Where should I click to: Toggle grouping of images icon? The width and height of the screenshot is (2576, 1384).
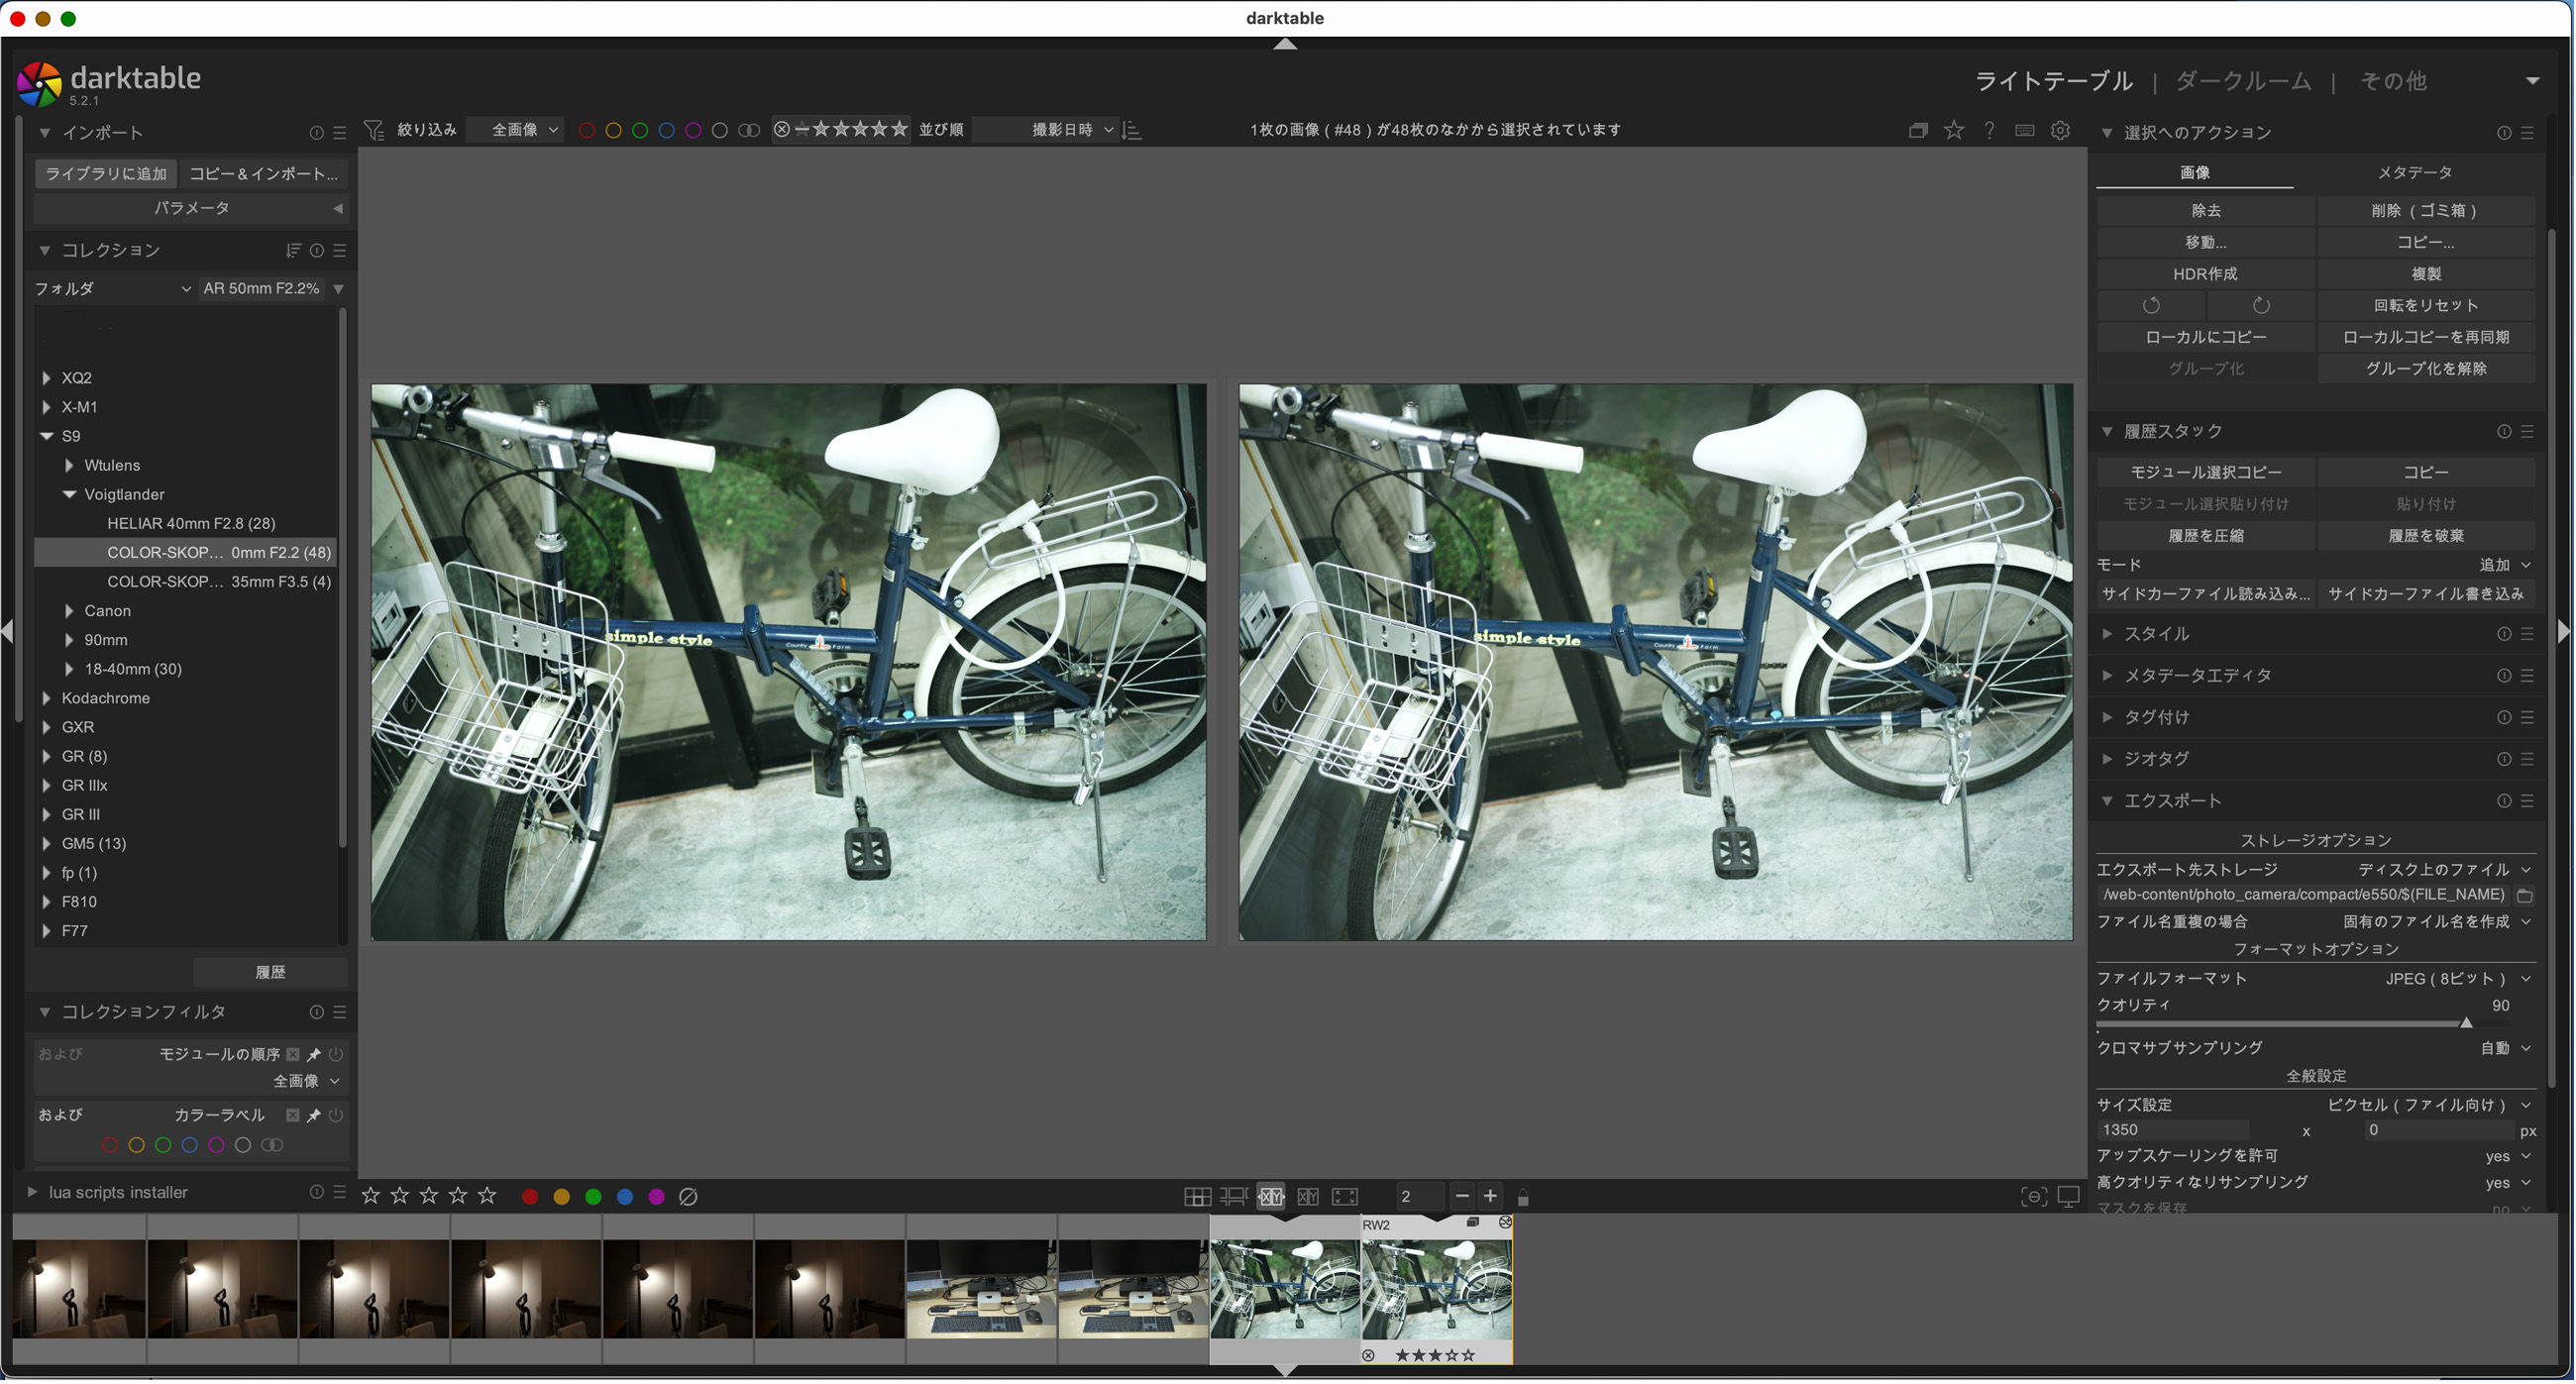pos(1919,131)
